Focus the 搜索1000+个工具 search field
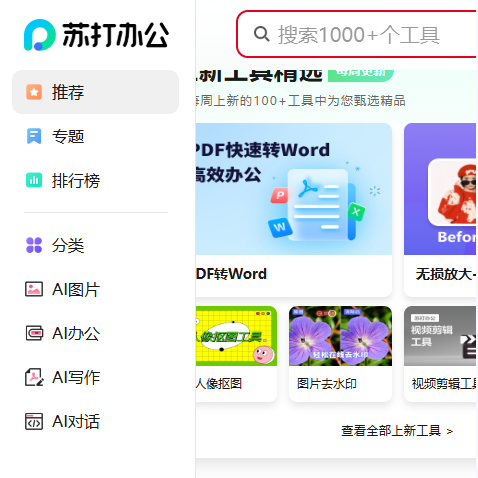Viewport: 478px width, 478px height. click(357, 34)
